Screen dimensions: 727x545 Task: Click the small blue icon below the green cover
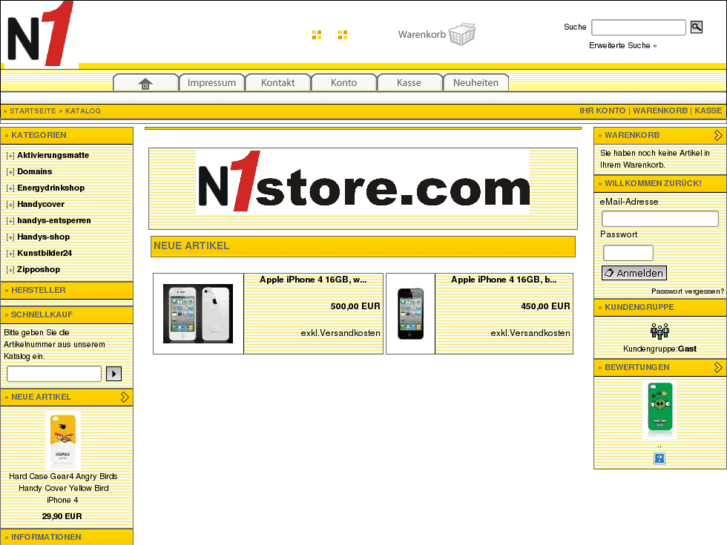[659, 458]
